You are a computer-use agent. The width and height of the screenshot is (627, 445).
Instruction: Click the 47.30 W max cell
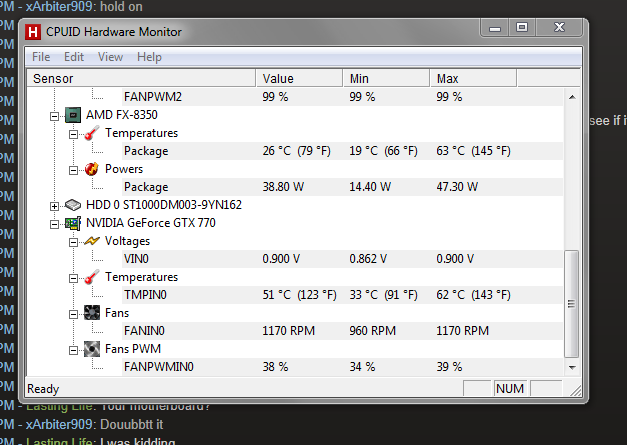tap(457, 187)
